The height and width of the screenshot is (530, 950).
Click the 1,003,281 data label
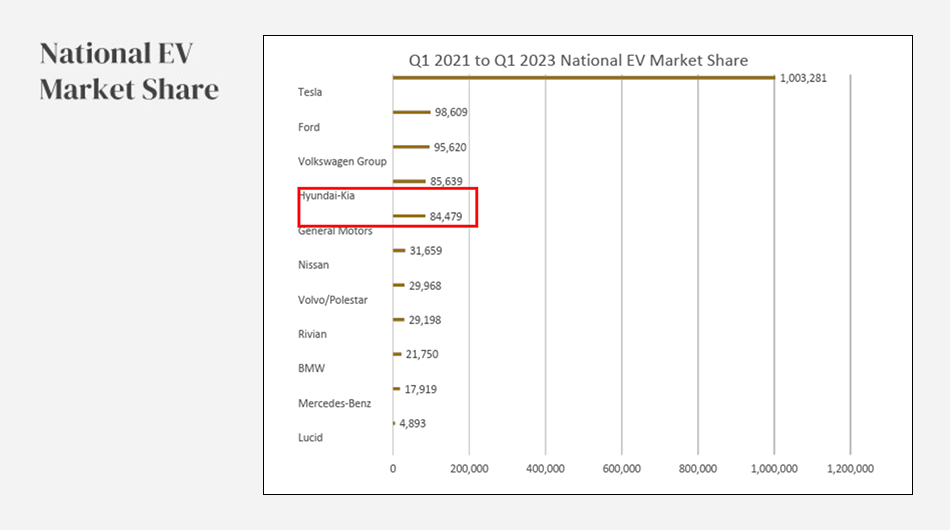tap(803, 78)
